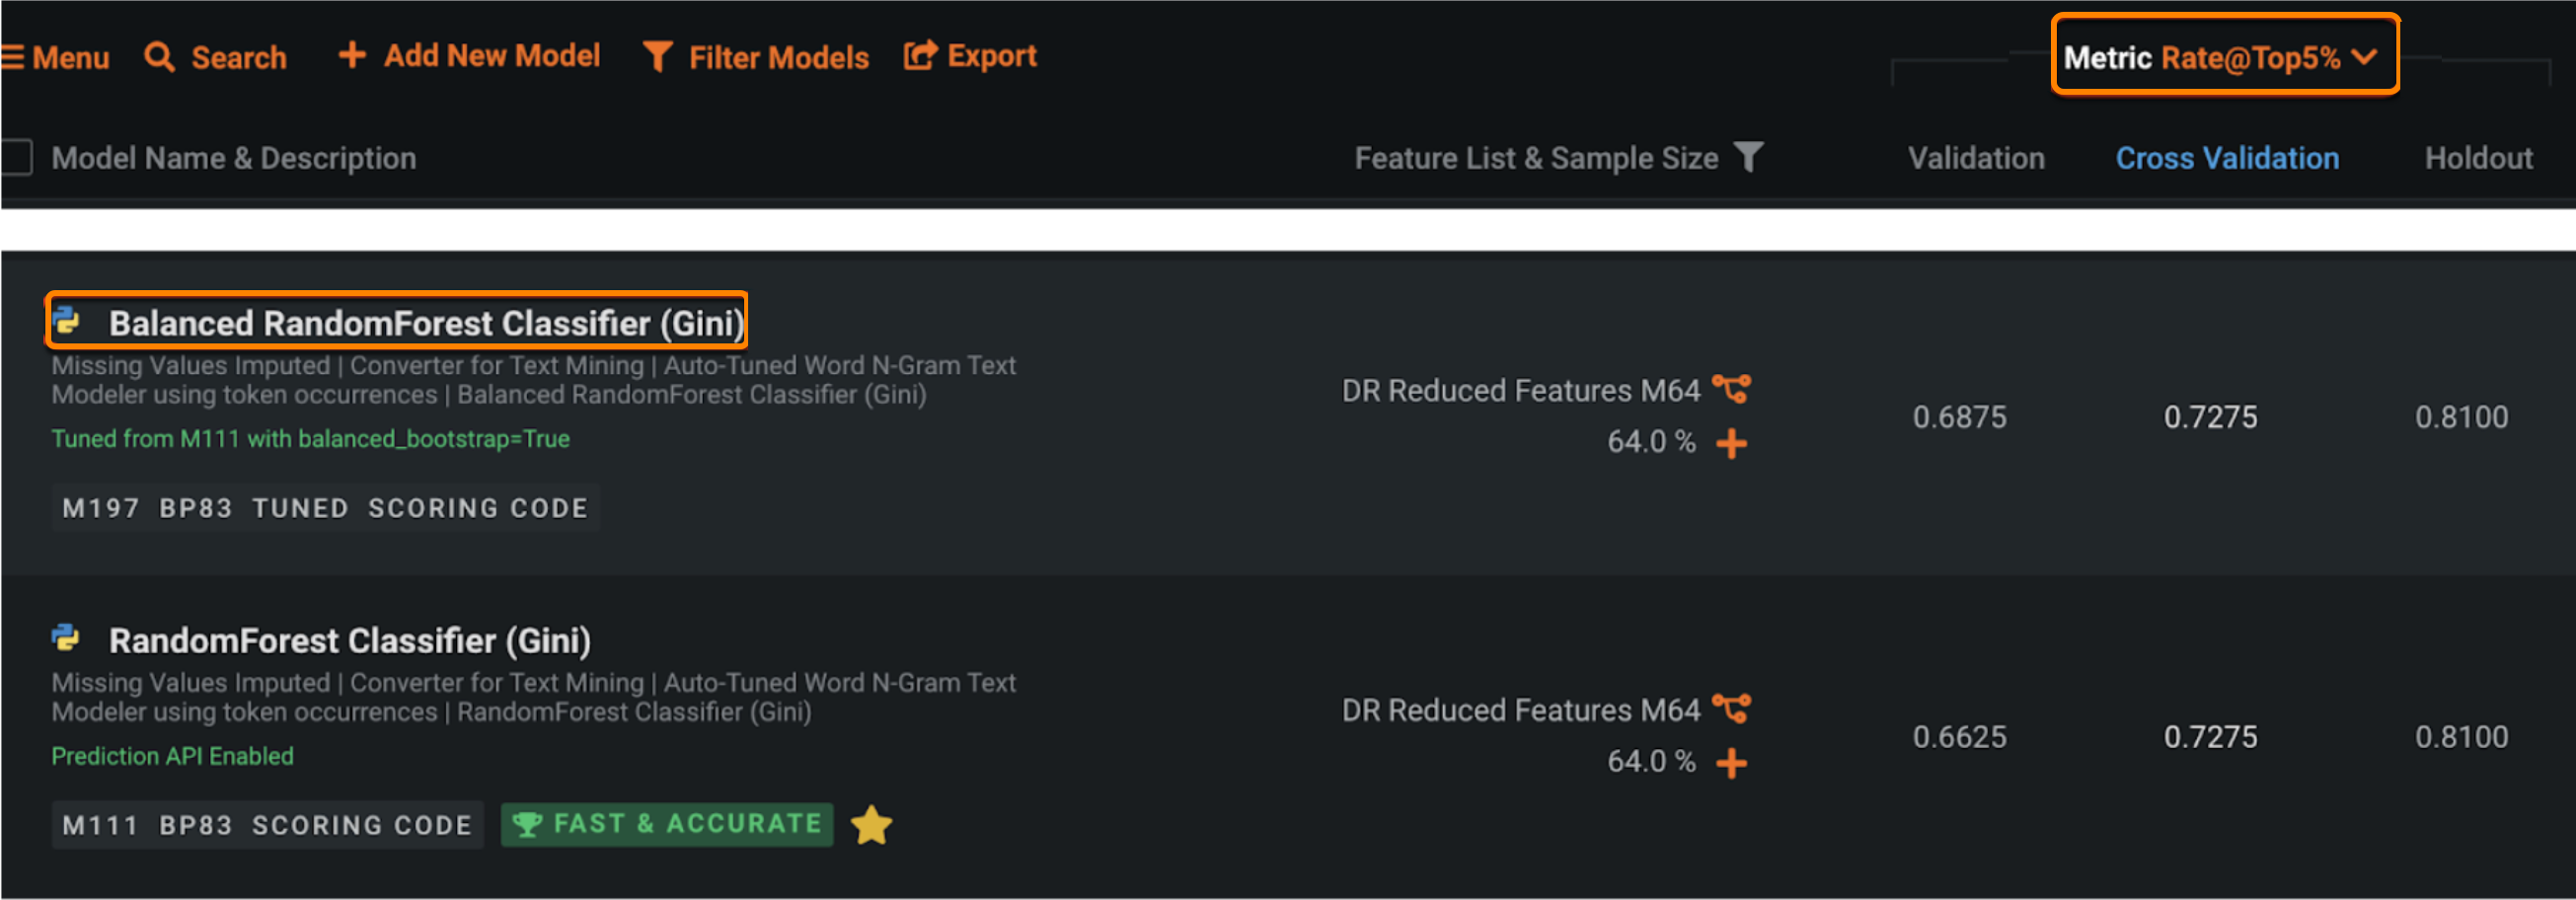Click the Holdout column header

(x=2477, y=158)
